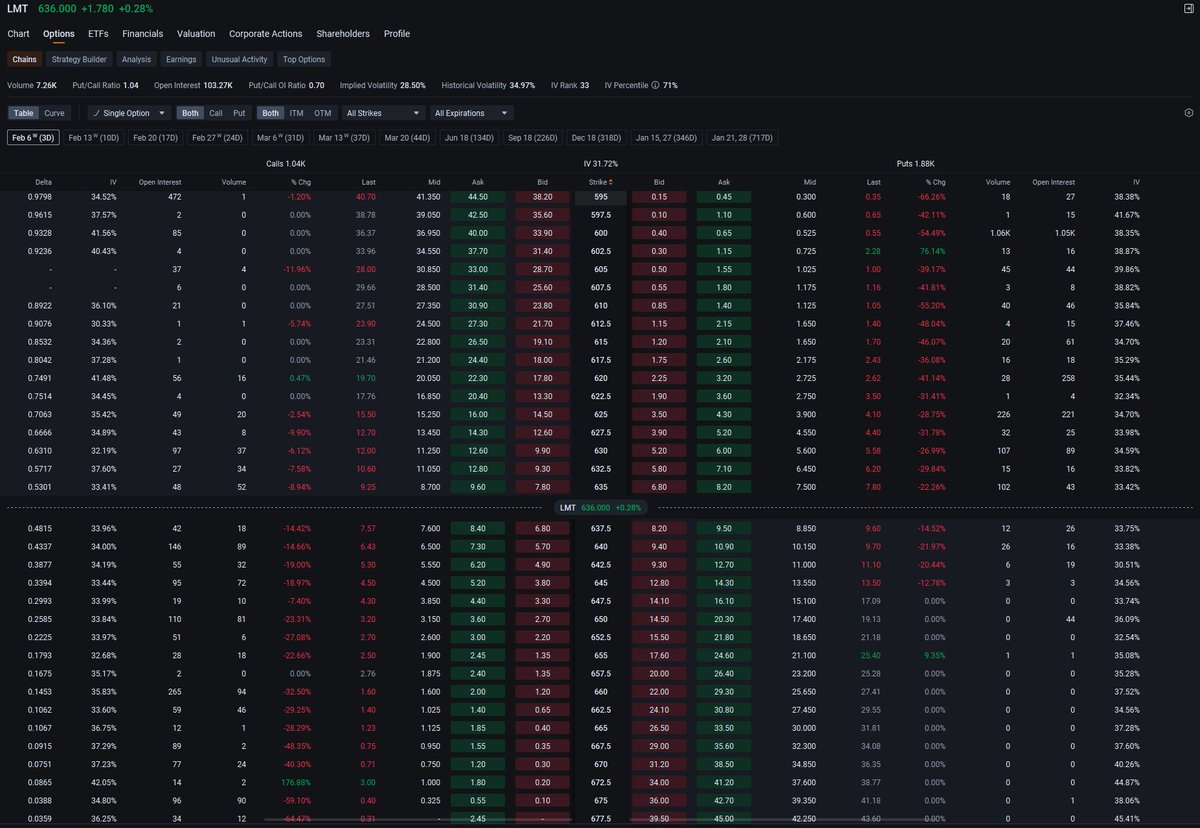Open the All Strikes dropdown
The height and width of the screenshot is (828, 1200).
click(383, 113)
